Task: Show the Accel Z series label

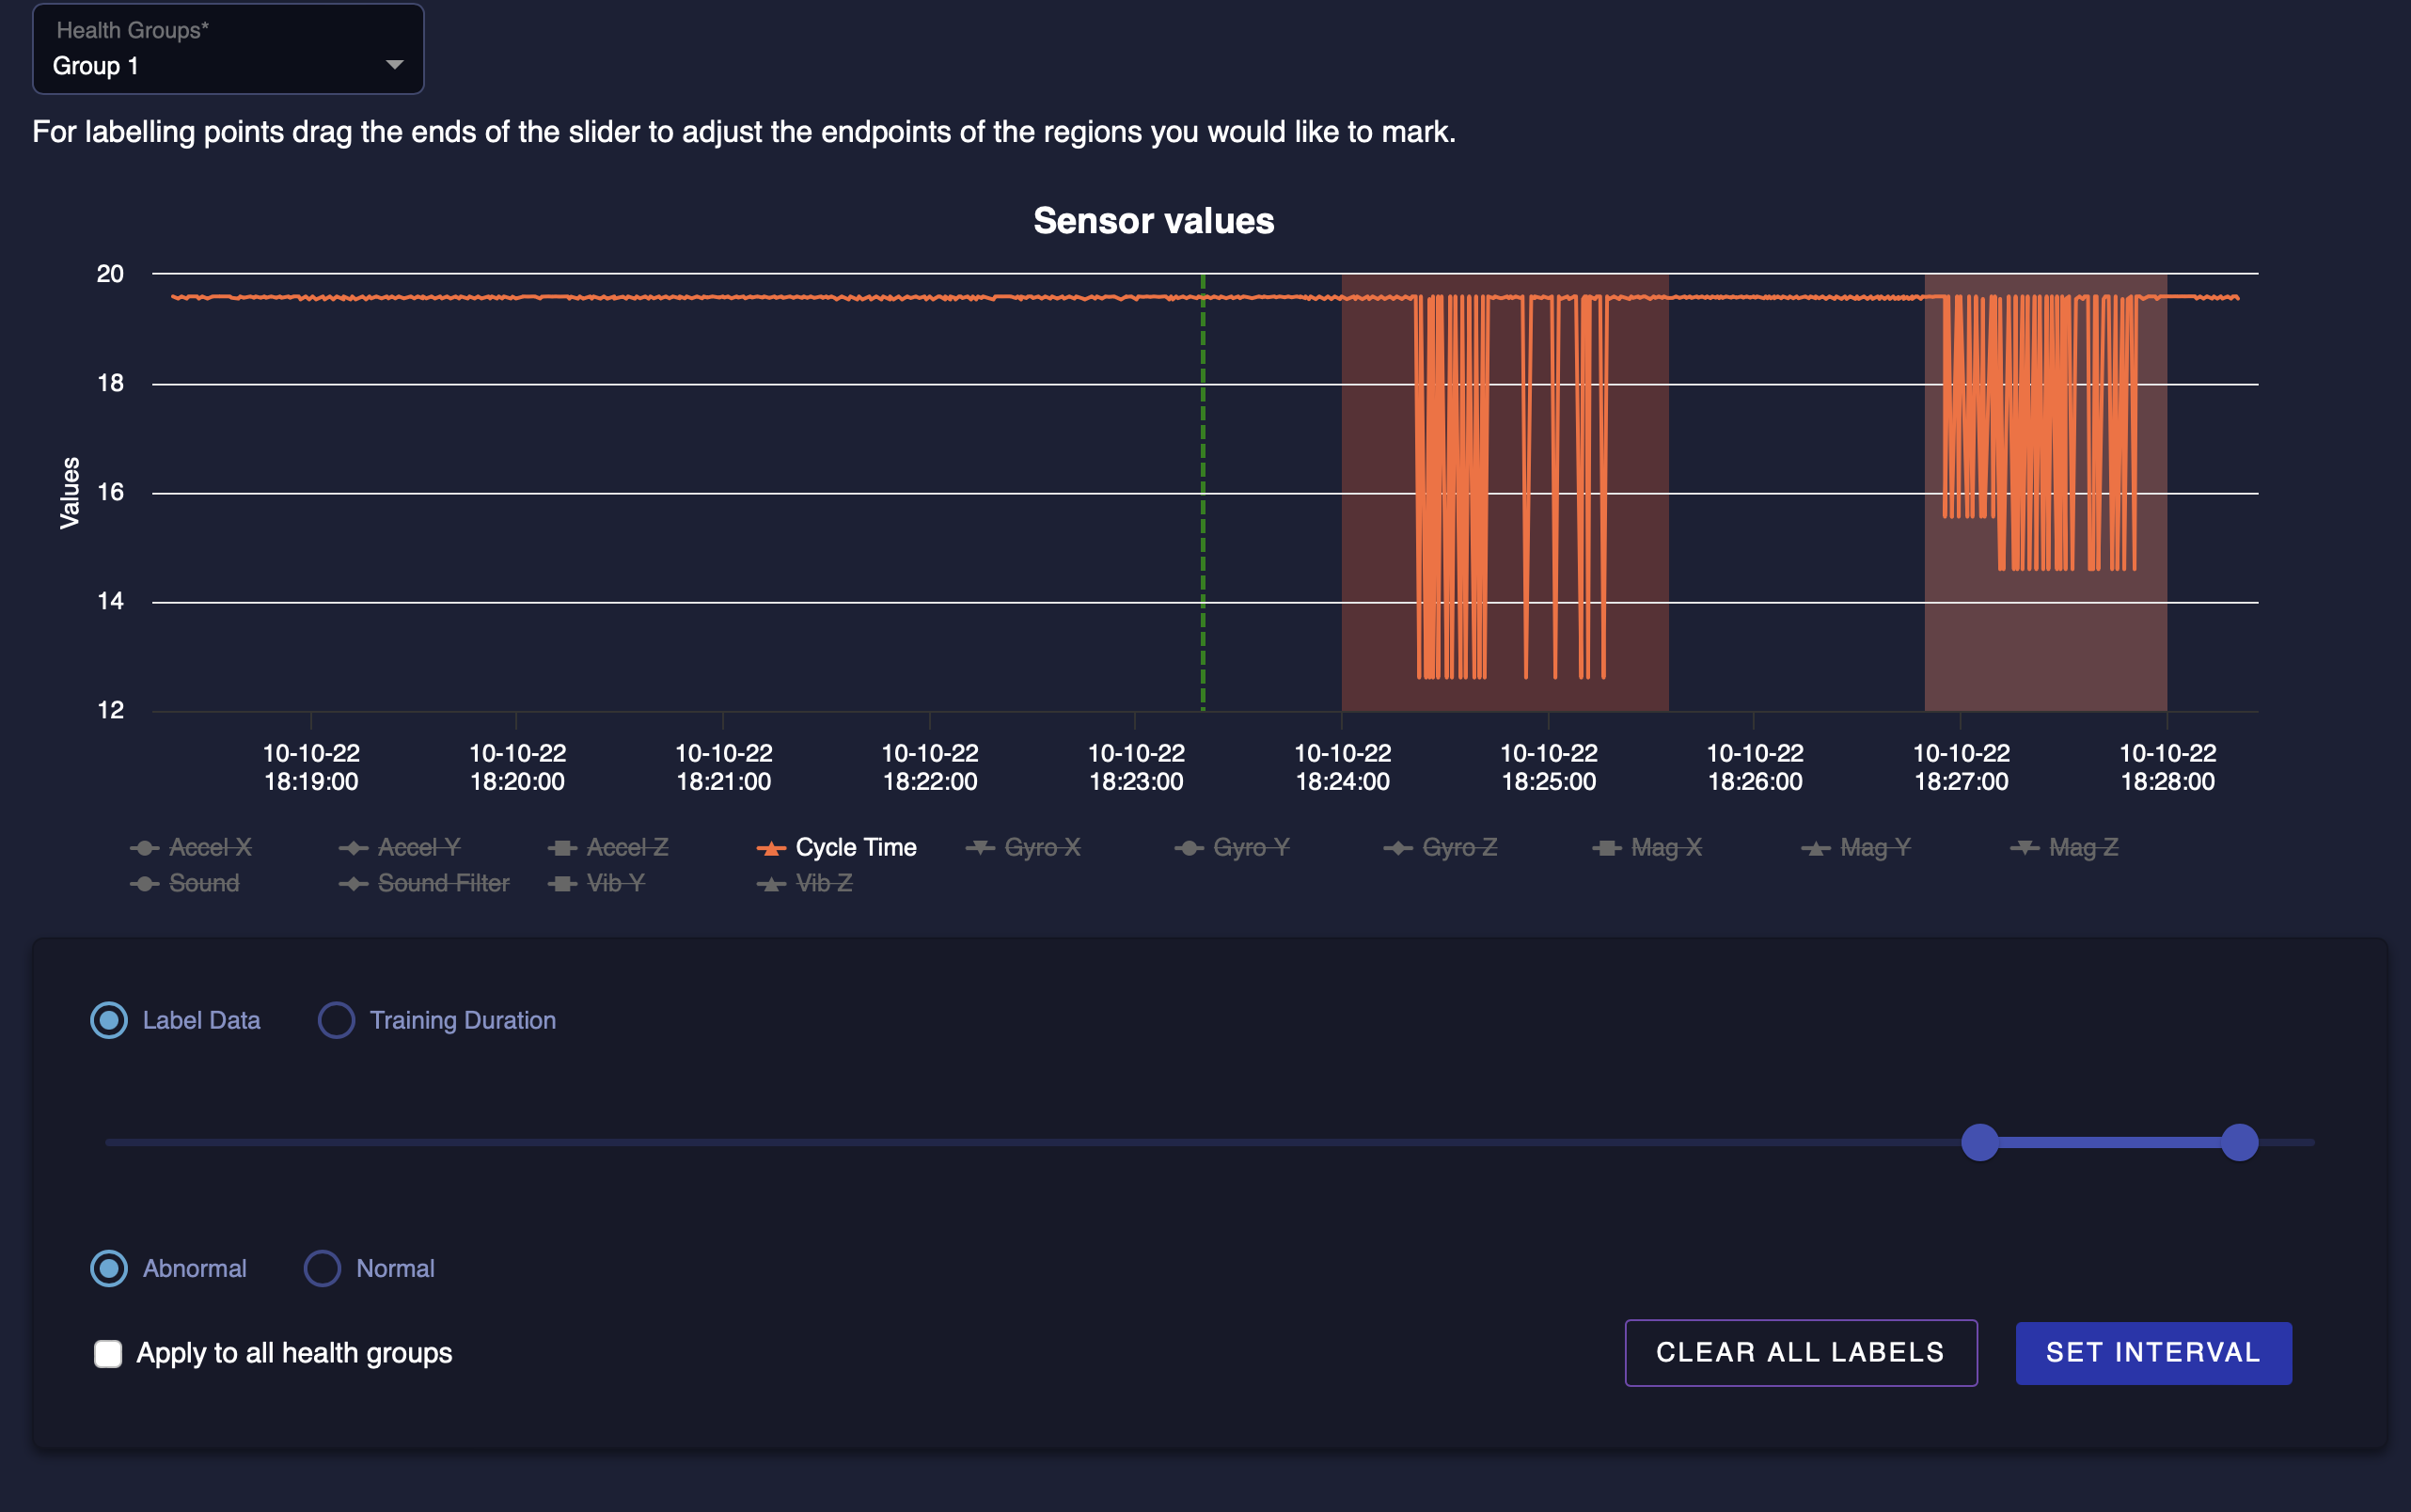Action: tap(627, 848)
